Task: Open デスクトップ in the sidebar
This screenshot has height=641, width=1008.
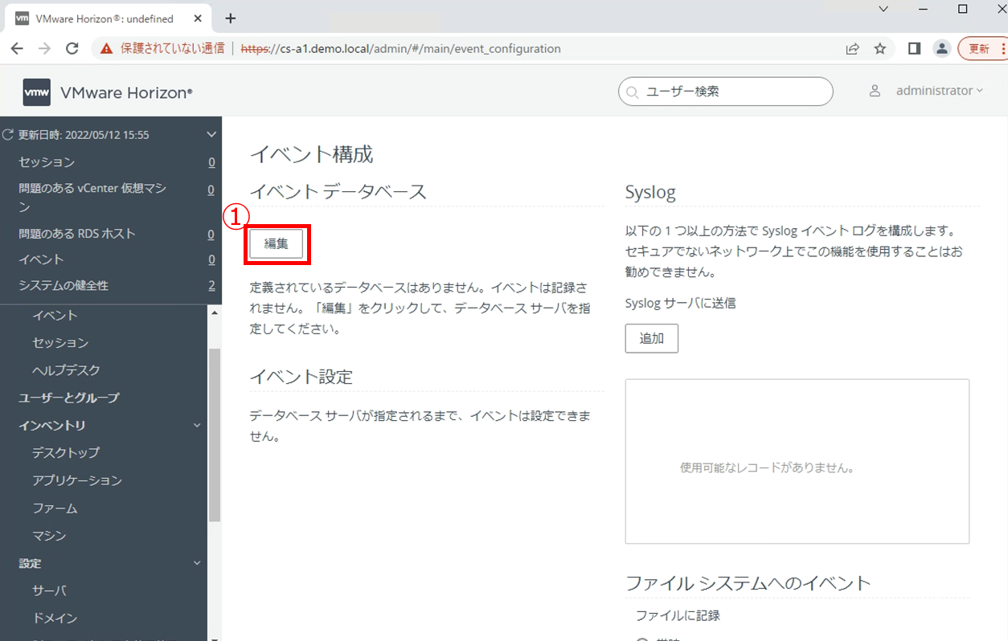Action: 66,453
